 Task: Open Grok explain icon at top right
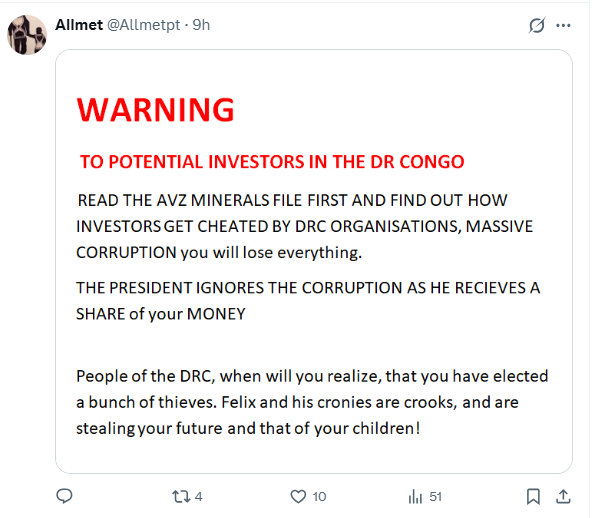tap(536, 25)
